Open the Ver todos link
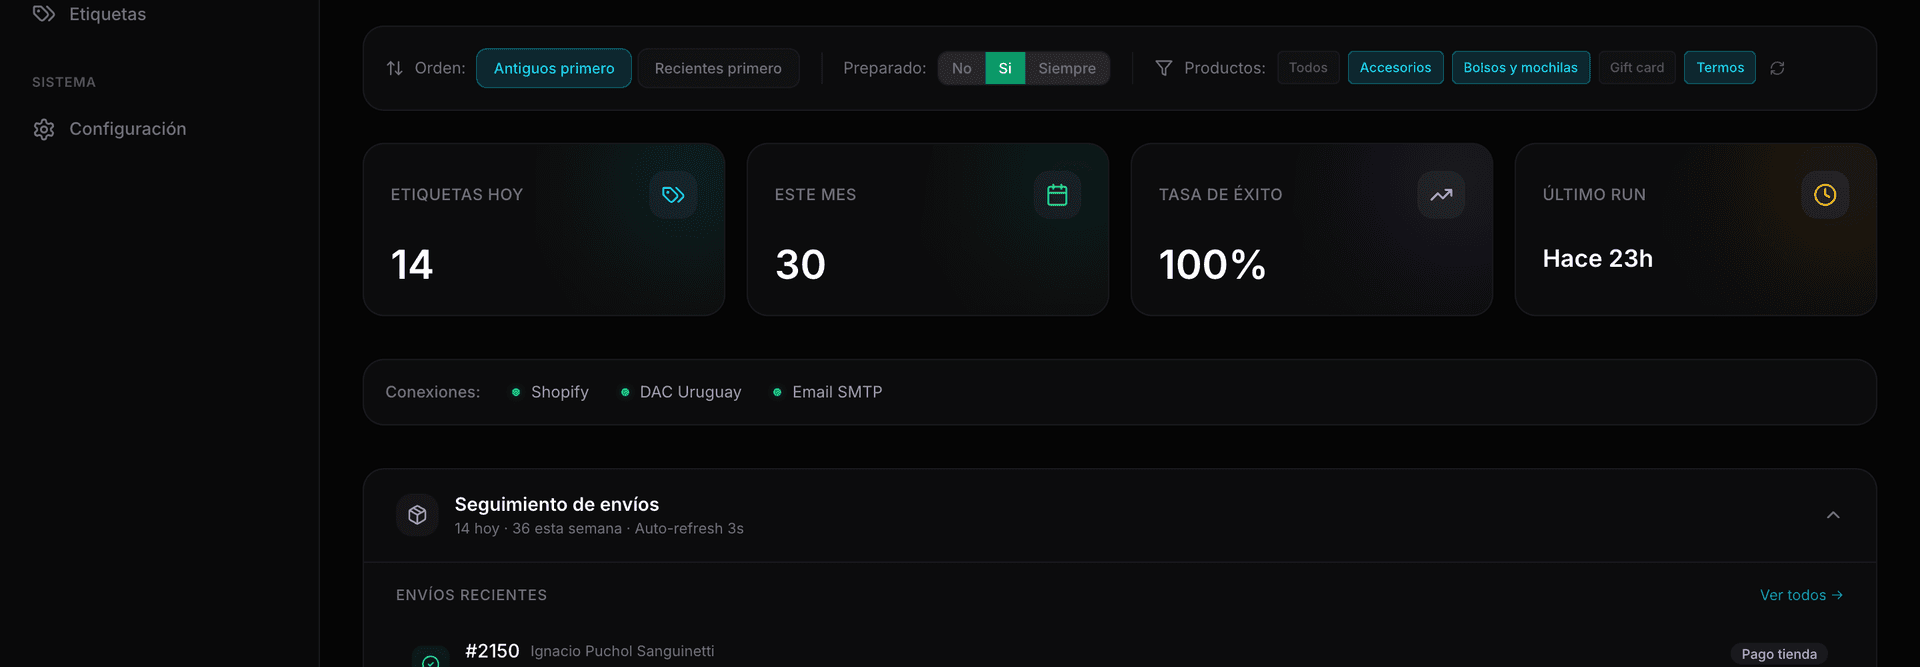The width and height of the screenshot is (1920, 667). (x=1801, y=595)
